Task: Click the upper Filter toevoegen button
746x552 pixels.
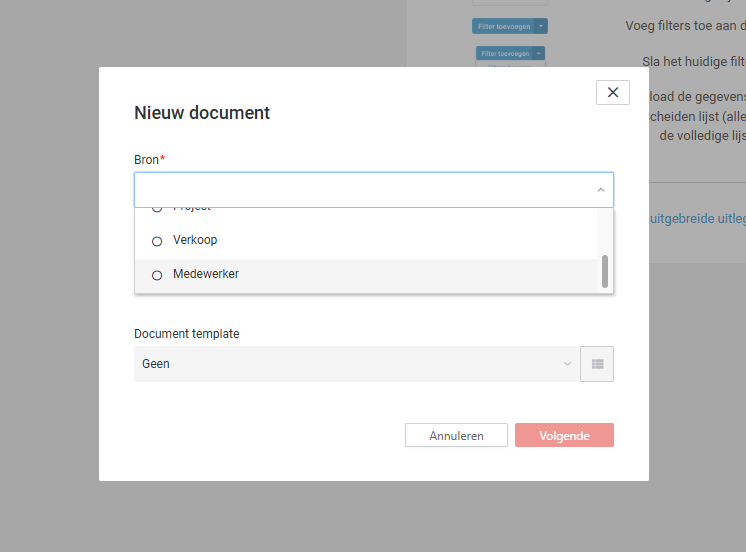Action: (x=504, y=26)
